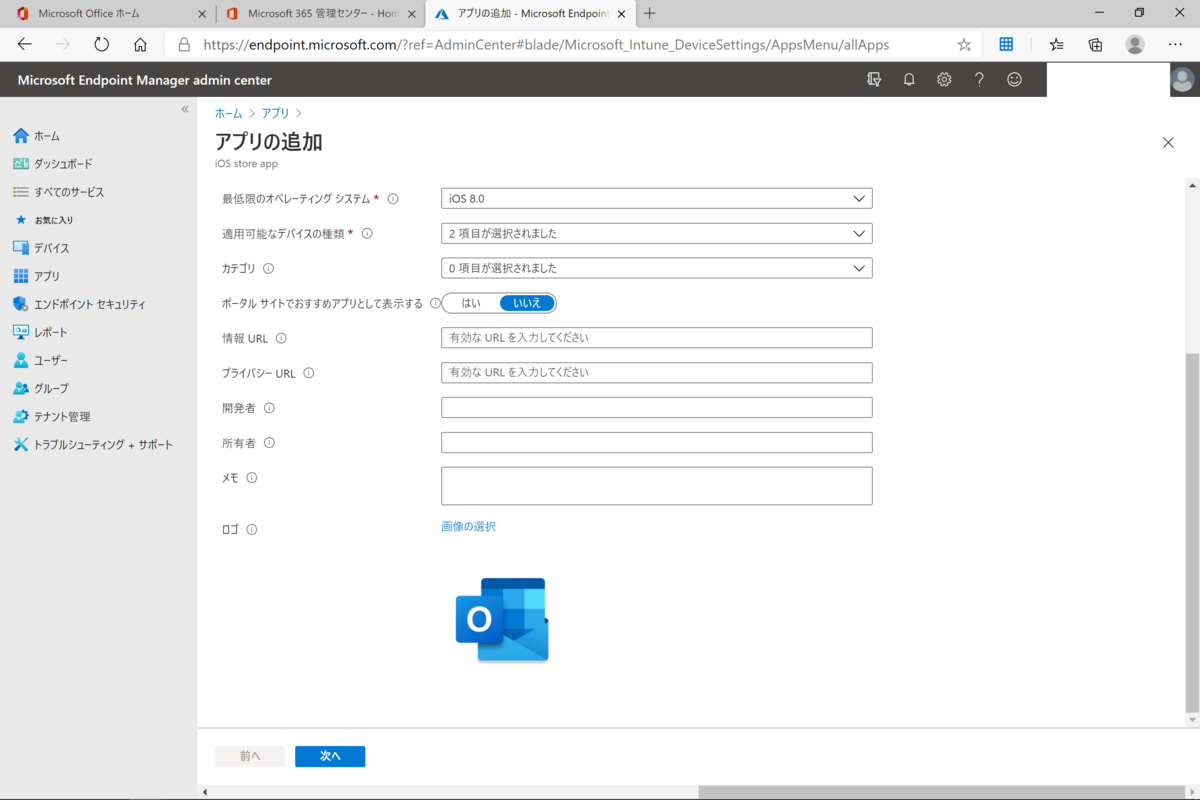This screenshot has height=800, width=1200.
Task: Click the 画像の選択 link for the logo
Action: coord(468,526)
